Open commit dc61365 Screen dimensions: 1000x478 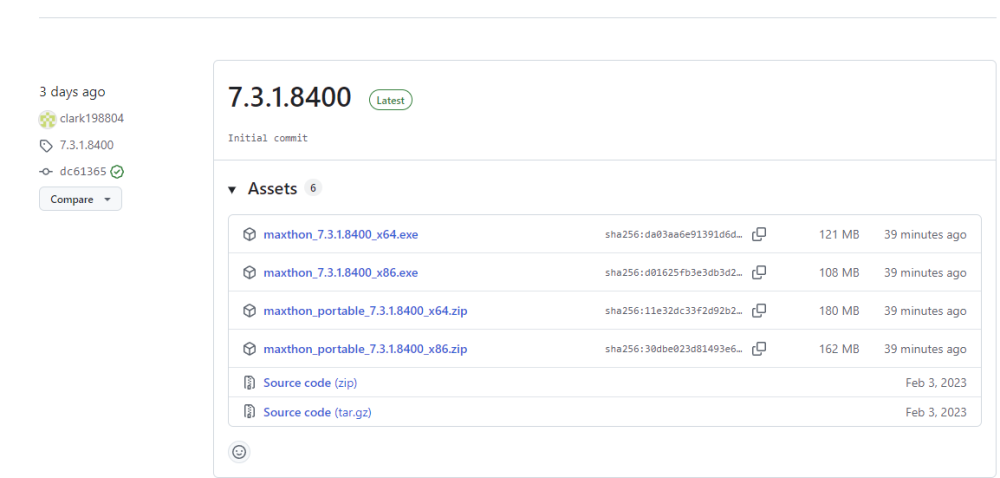pos(83,172)
